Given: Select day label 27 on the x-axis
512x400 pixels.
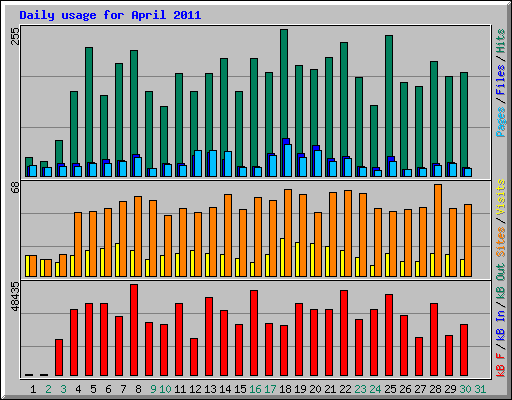Looking at the screenshot, I should (x=420, y=389).
